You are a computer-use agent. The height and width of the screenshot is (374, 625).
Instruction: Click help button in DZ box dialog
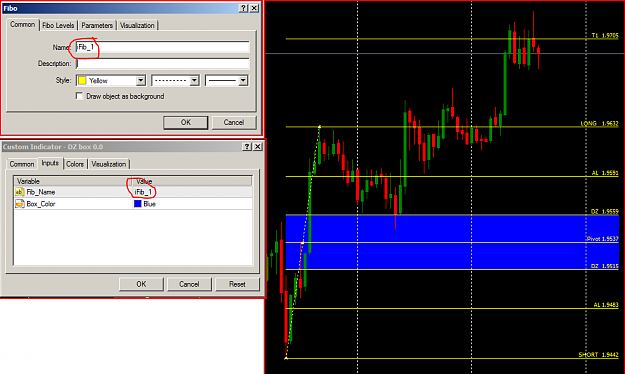[247, 147]
